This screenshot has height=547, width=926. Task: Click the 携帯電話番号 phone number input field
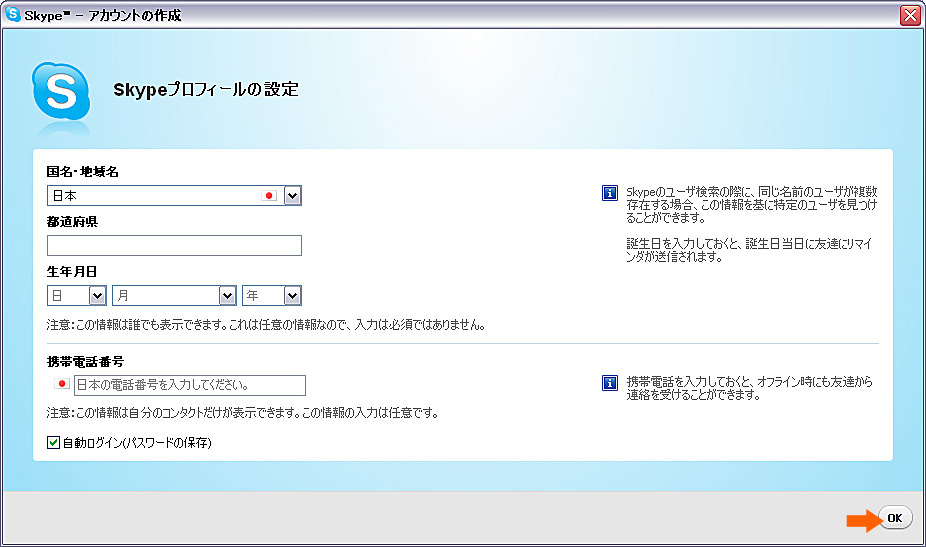pos(190,385)
